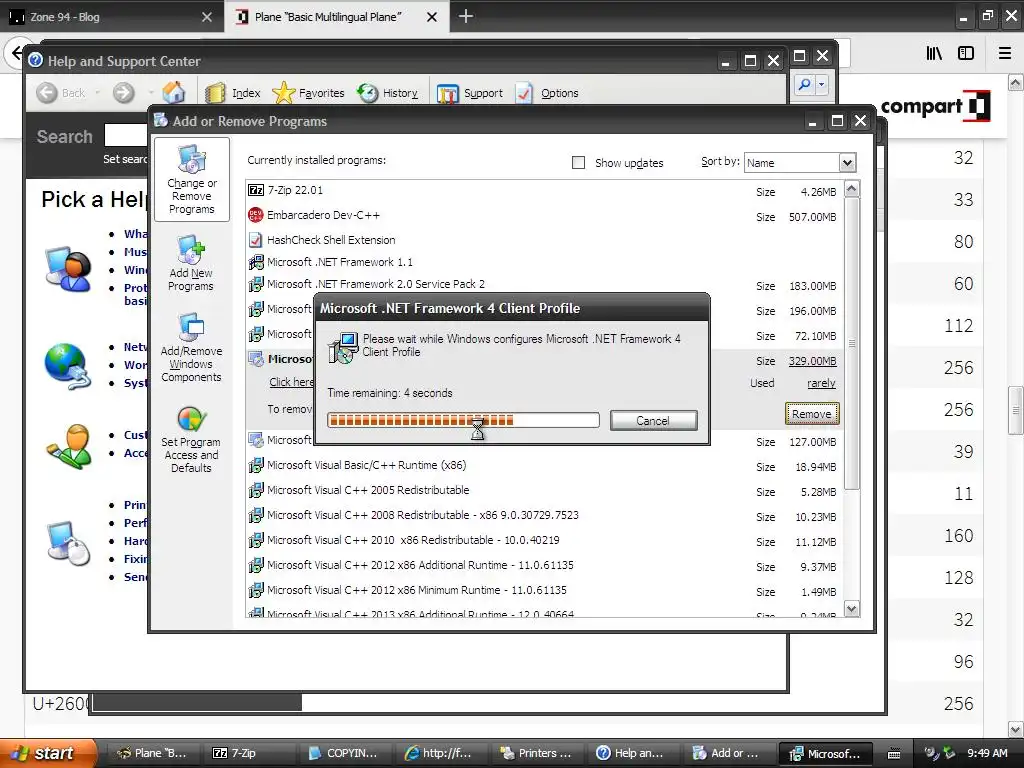Viewport: 1024px width, 768px height.
Task: Click the Help Center search input field
Action: (x=127, y=135)
